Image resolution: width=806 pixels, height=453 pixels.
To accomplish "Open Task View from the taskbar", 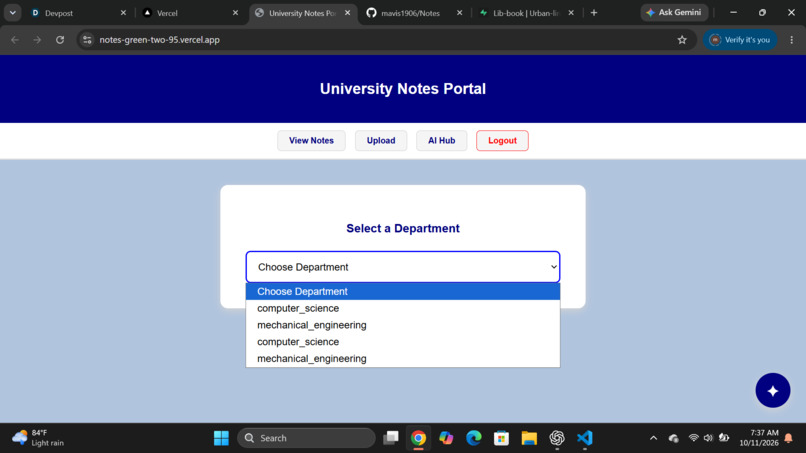I will (391, 438).
